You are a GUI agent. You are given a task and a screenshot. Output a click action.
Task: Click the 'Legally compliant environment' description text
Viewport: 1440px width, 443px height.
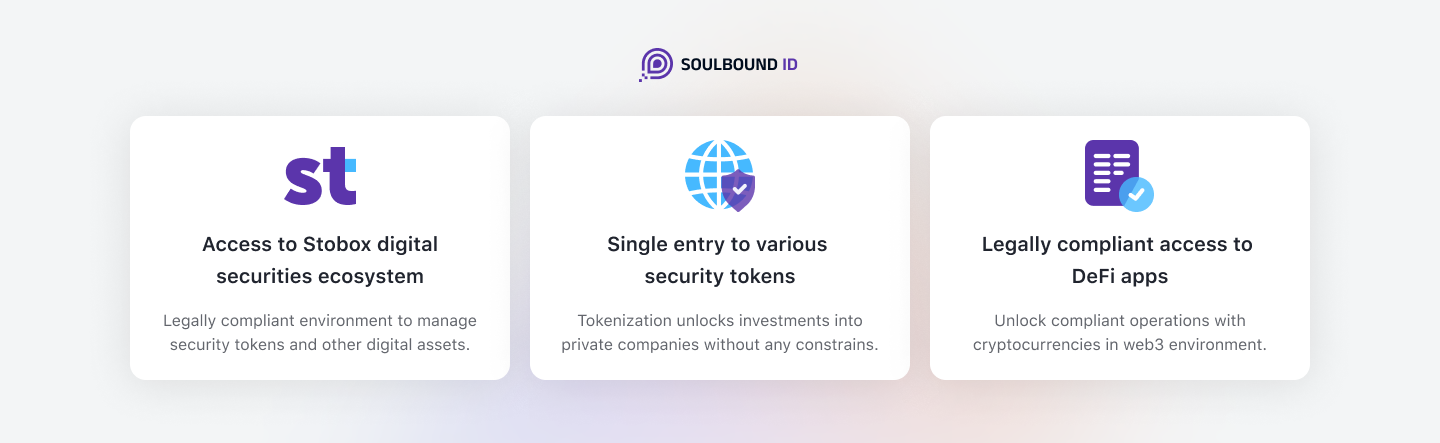tap(320, 333)
